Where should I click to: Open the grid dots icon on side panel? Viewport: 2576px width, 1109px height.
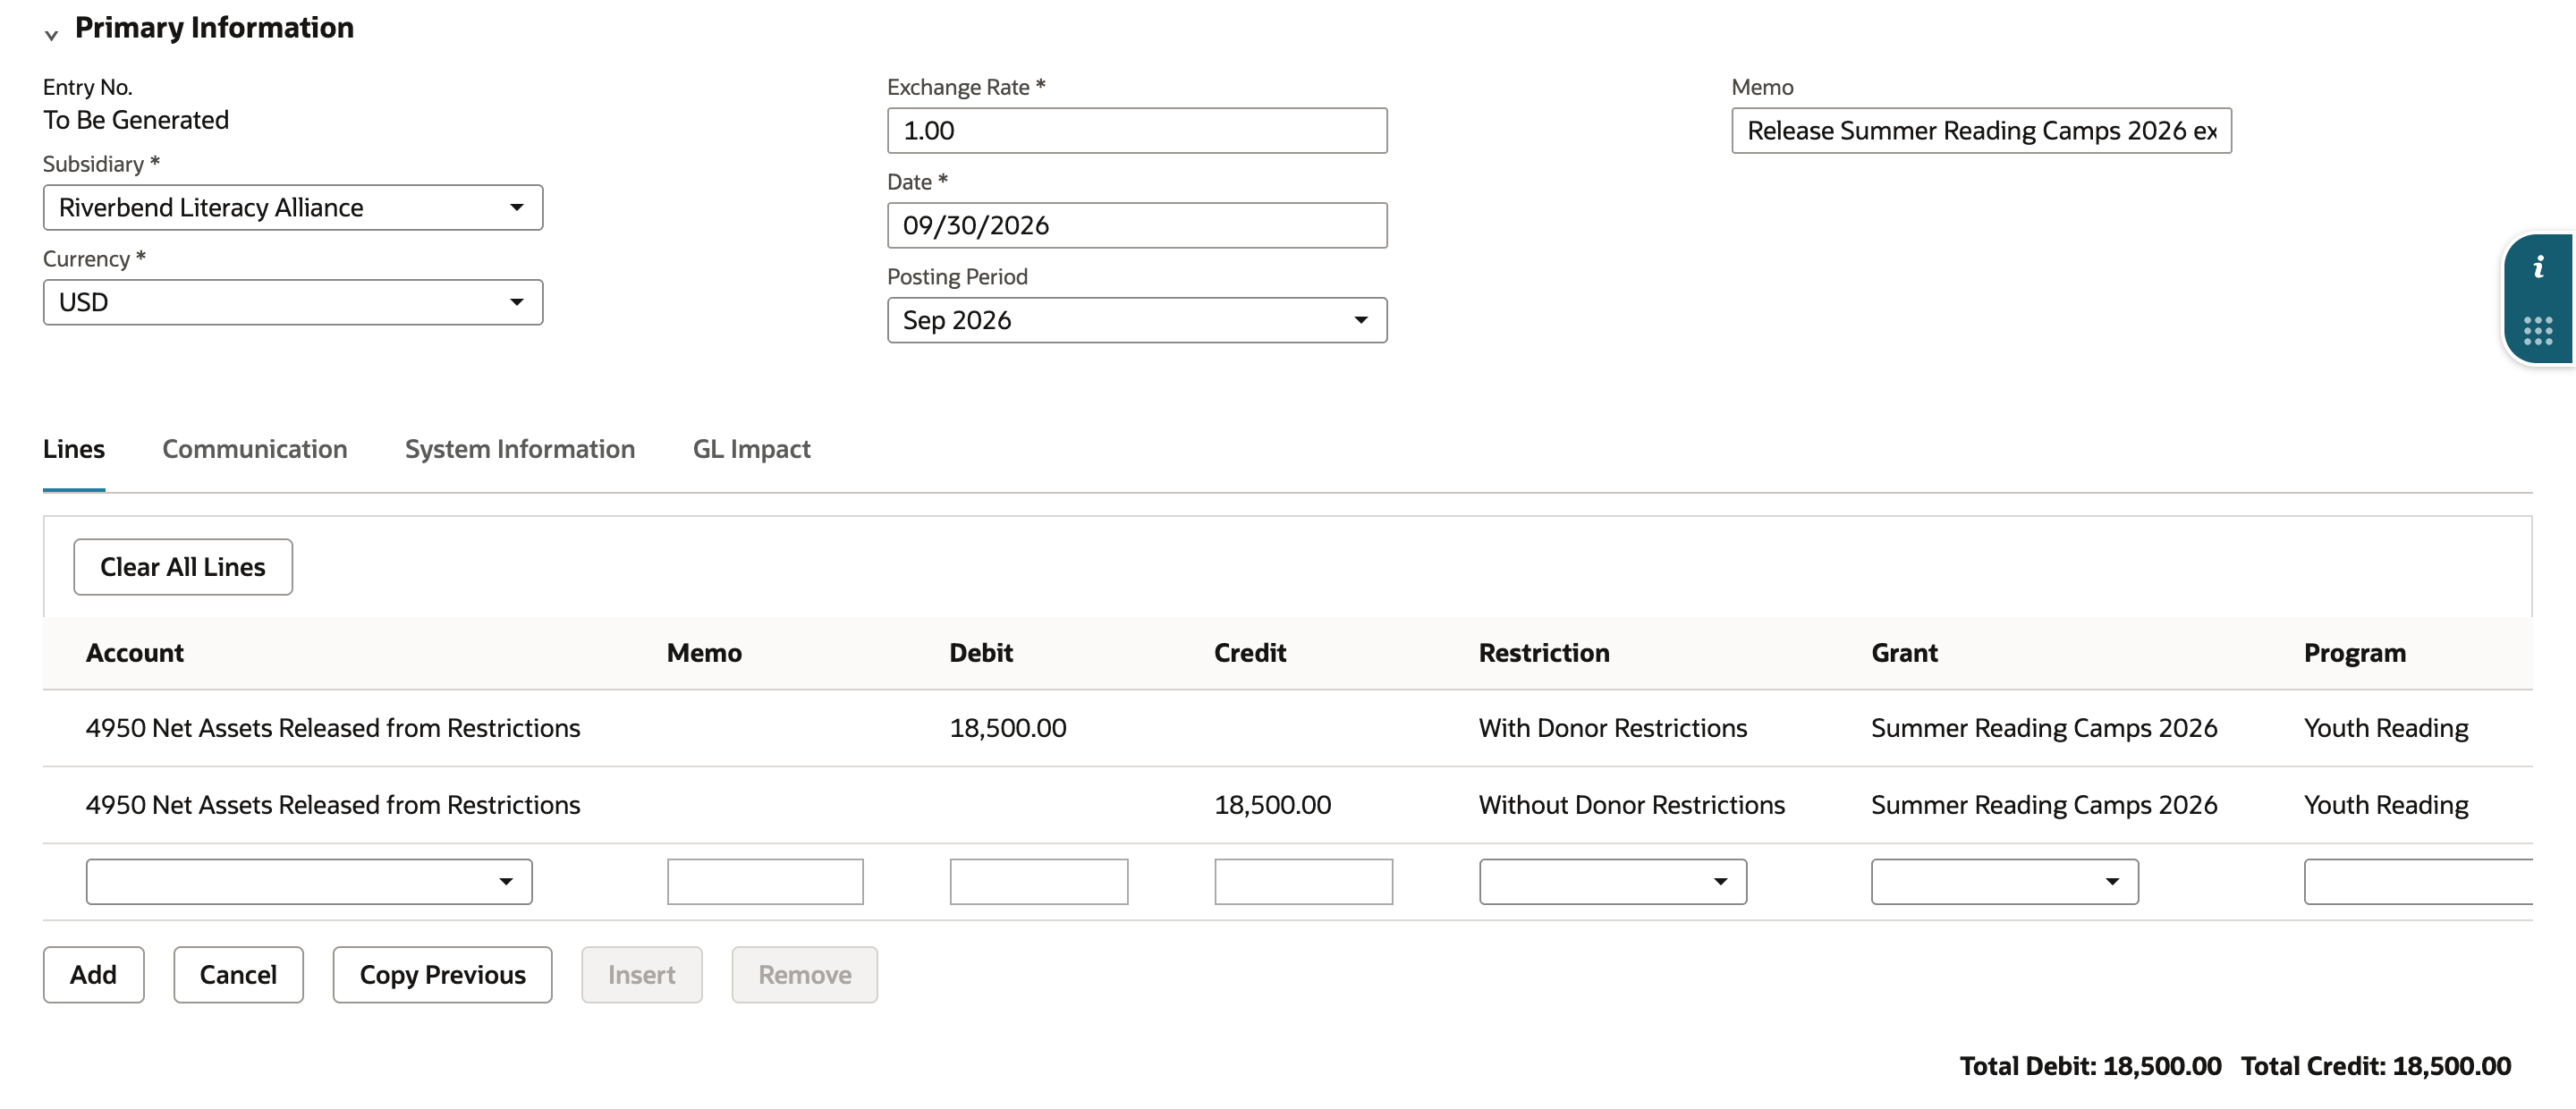coord(2538,331)
